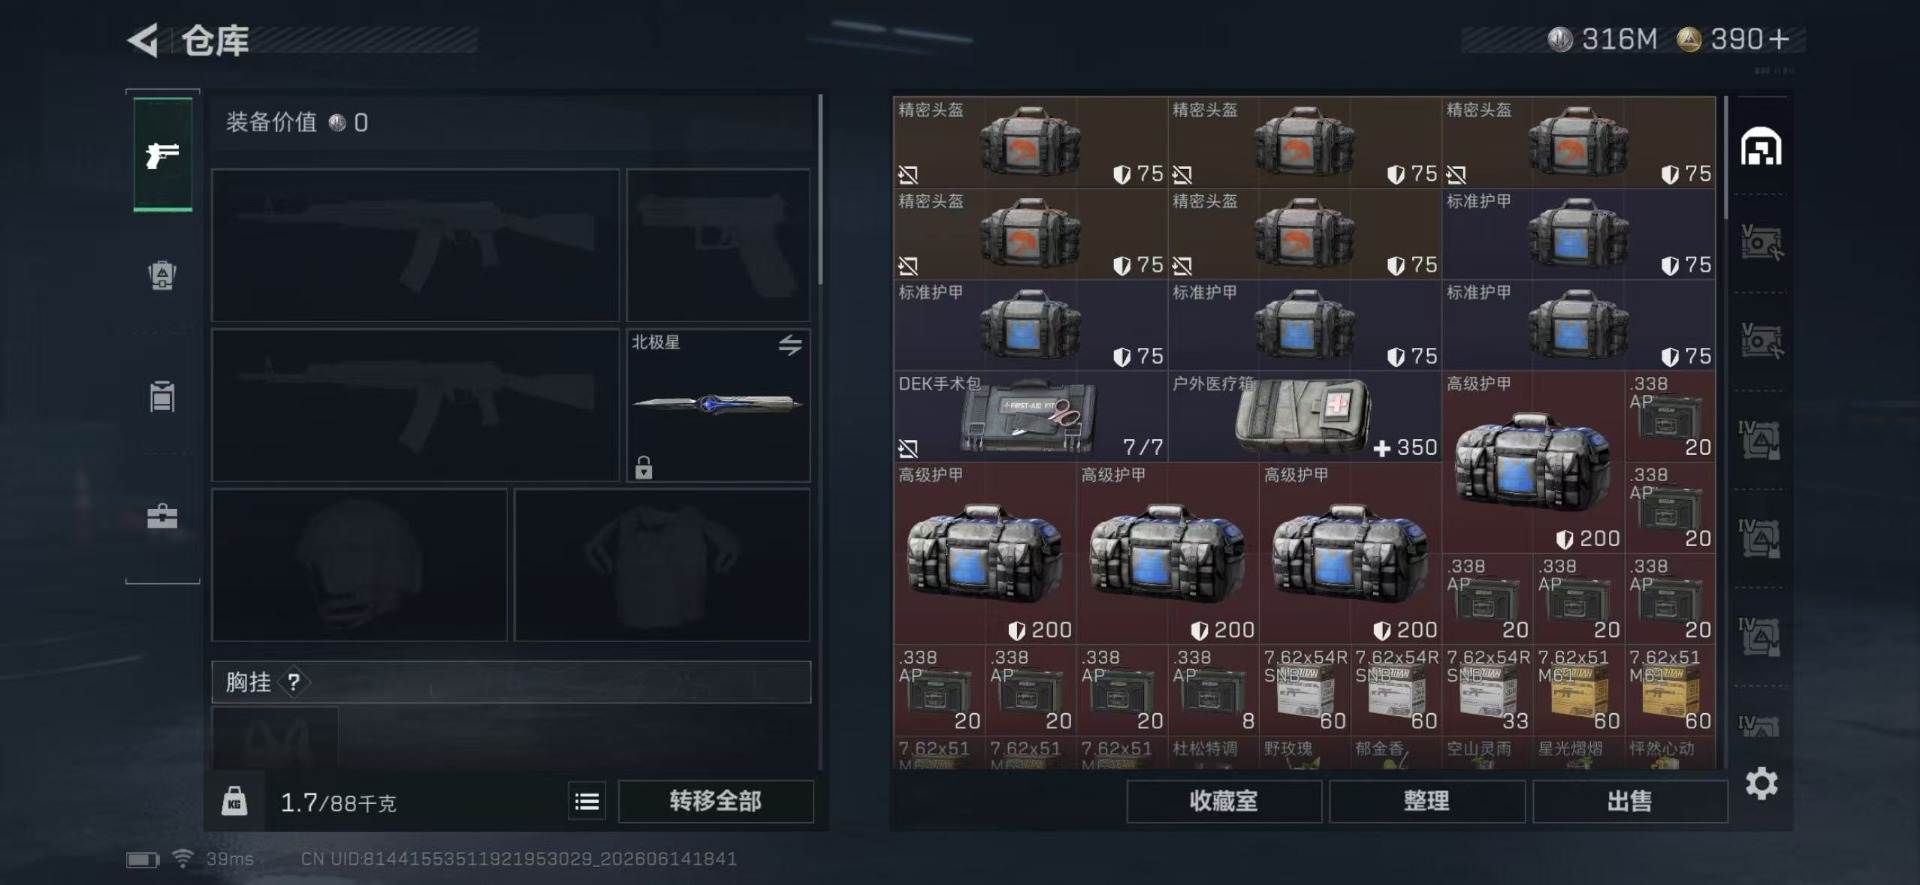Screen dimensions: 1920x885
Task: Tap the non-tradeable mark on DEK手术包
Action: coord(908,447)
